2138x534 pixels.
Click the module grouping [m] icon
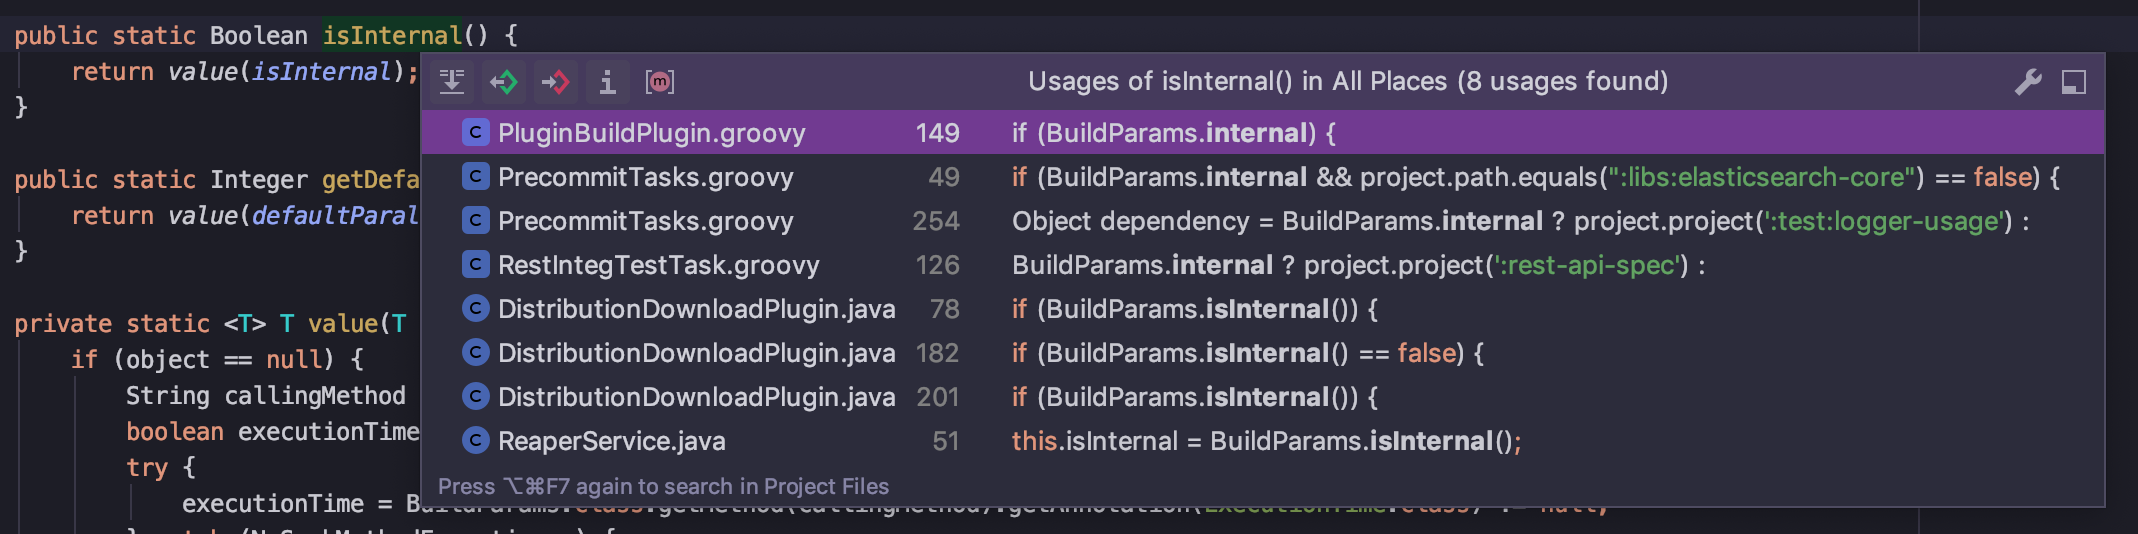coord(660,82)
